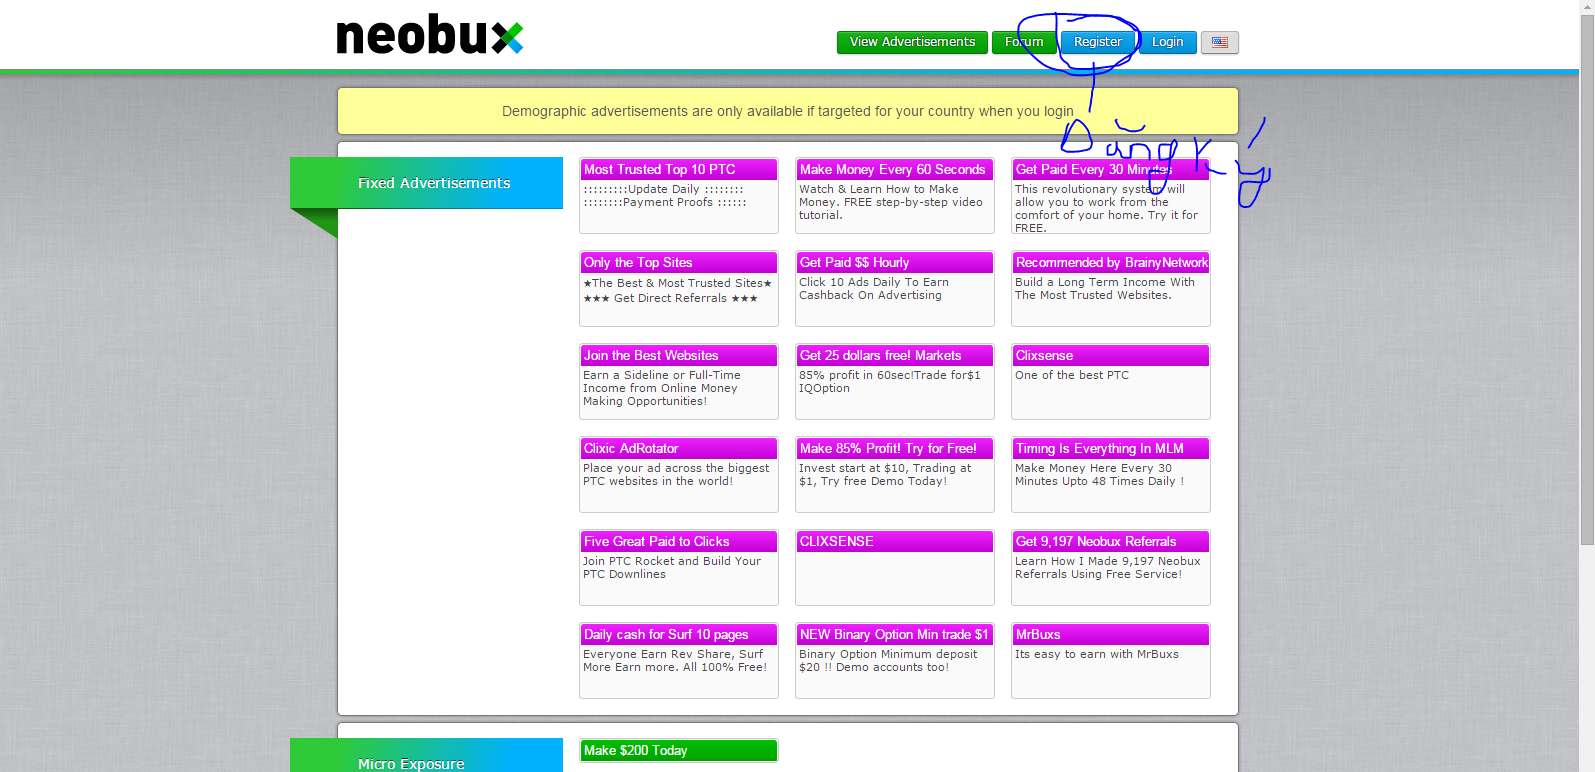Open View Advertisements page

[912, 42]
